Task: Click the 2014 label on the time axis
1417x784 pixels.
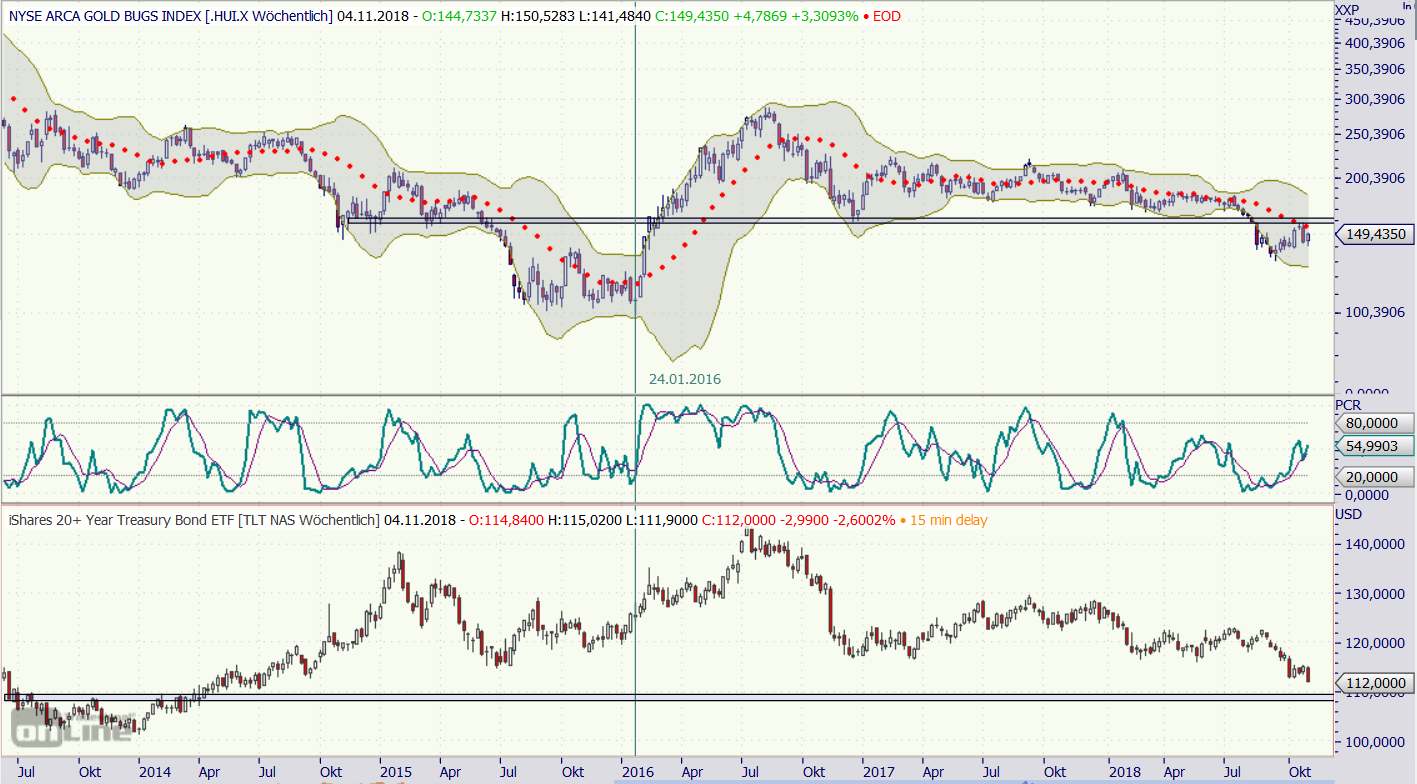Action: click(155, 772)
